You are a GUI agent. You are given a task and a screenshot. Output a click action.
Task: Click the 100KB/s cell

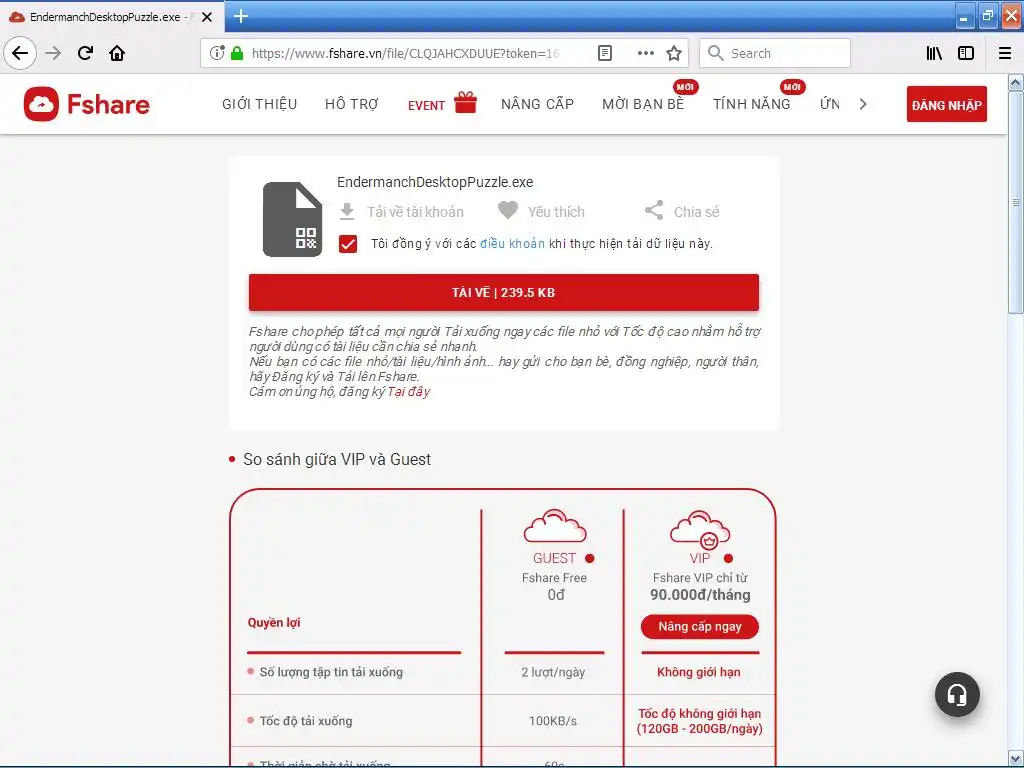pos(553,721)
